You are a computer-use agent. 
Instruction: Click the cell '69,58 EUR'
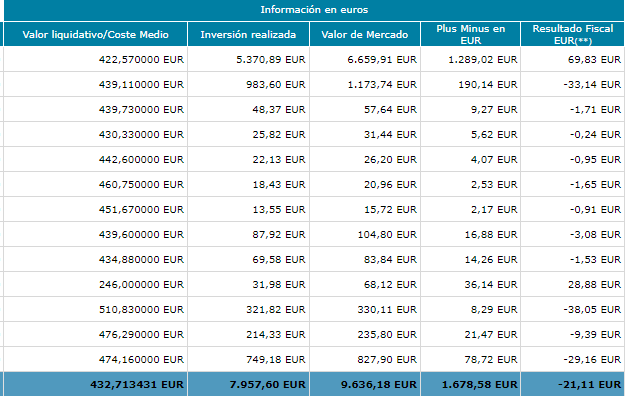(x=248, y=260)
